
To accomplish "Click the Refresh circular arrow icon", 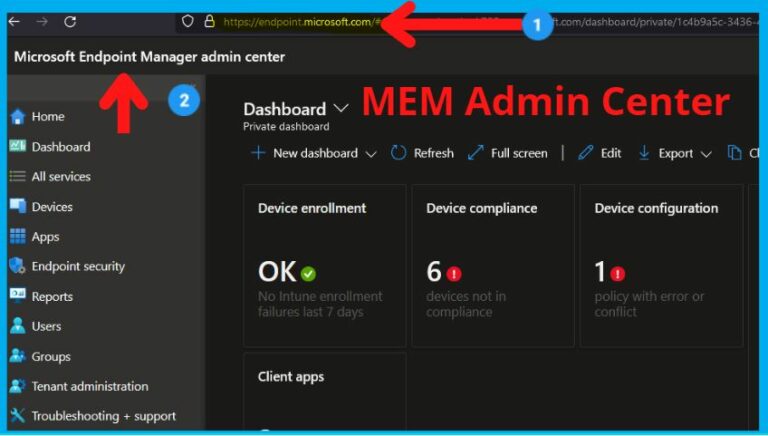I will [398, 153].
